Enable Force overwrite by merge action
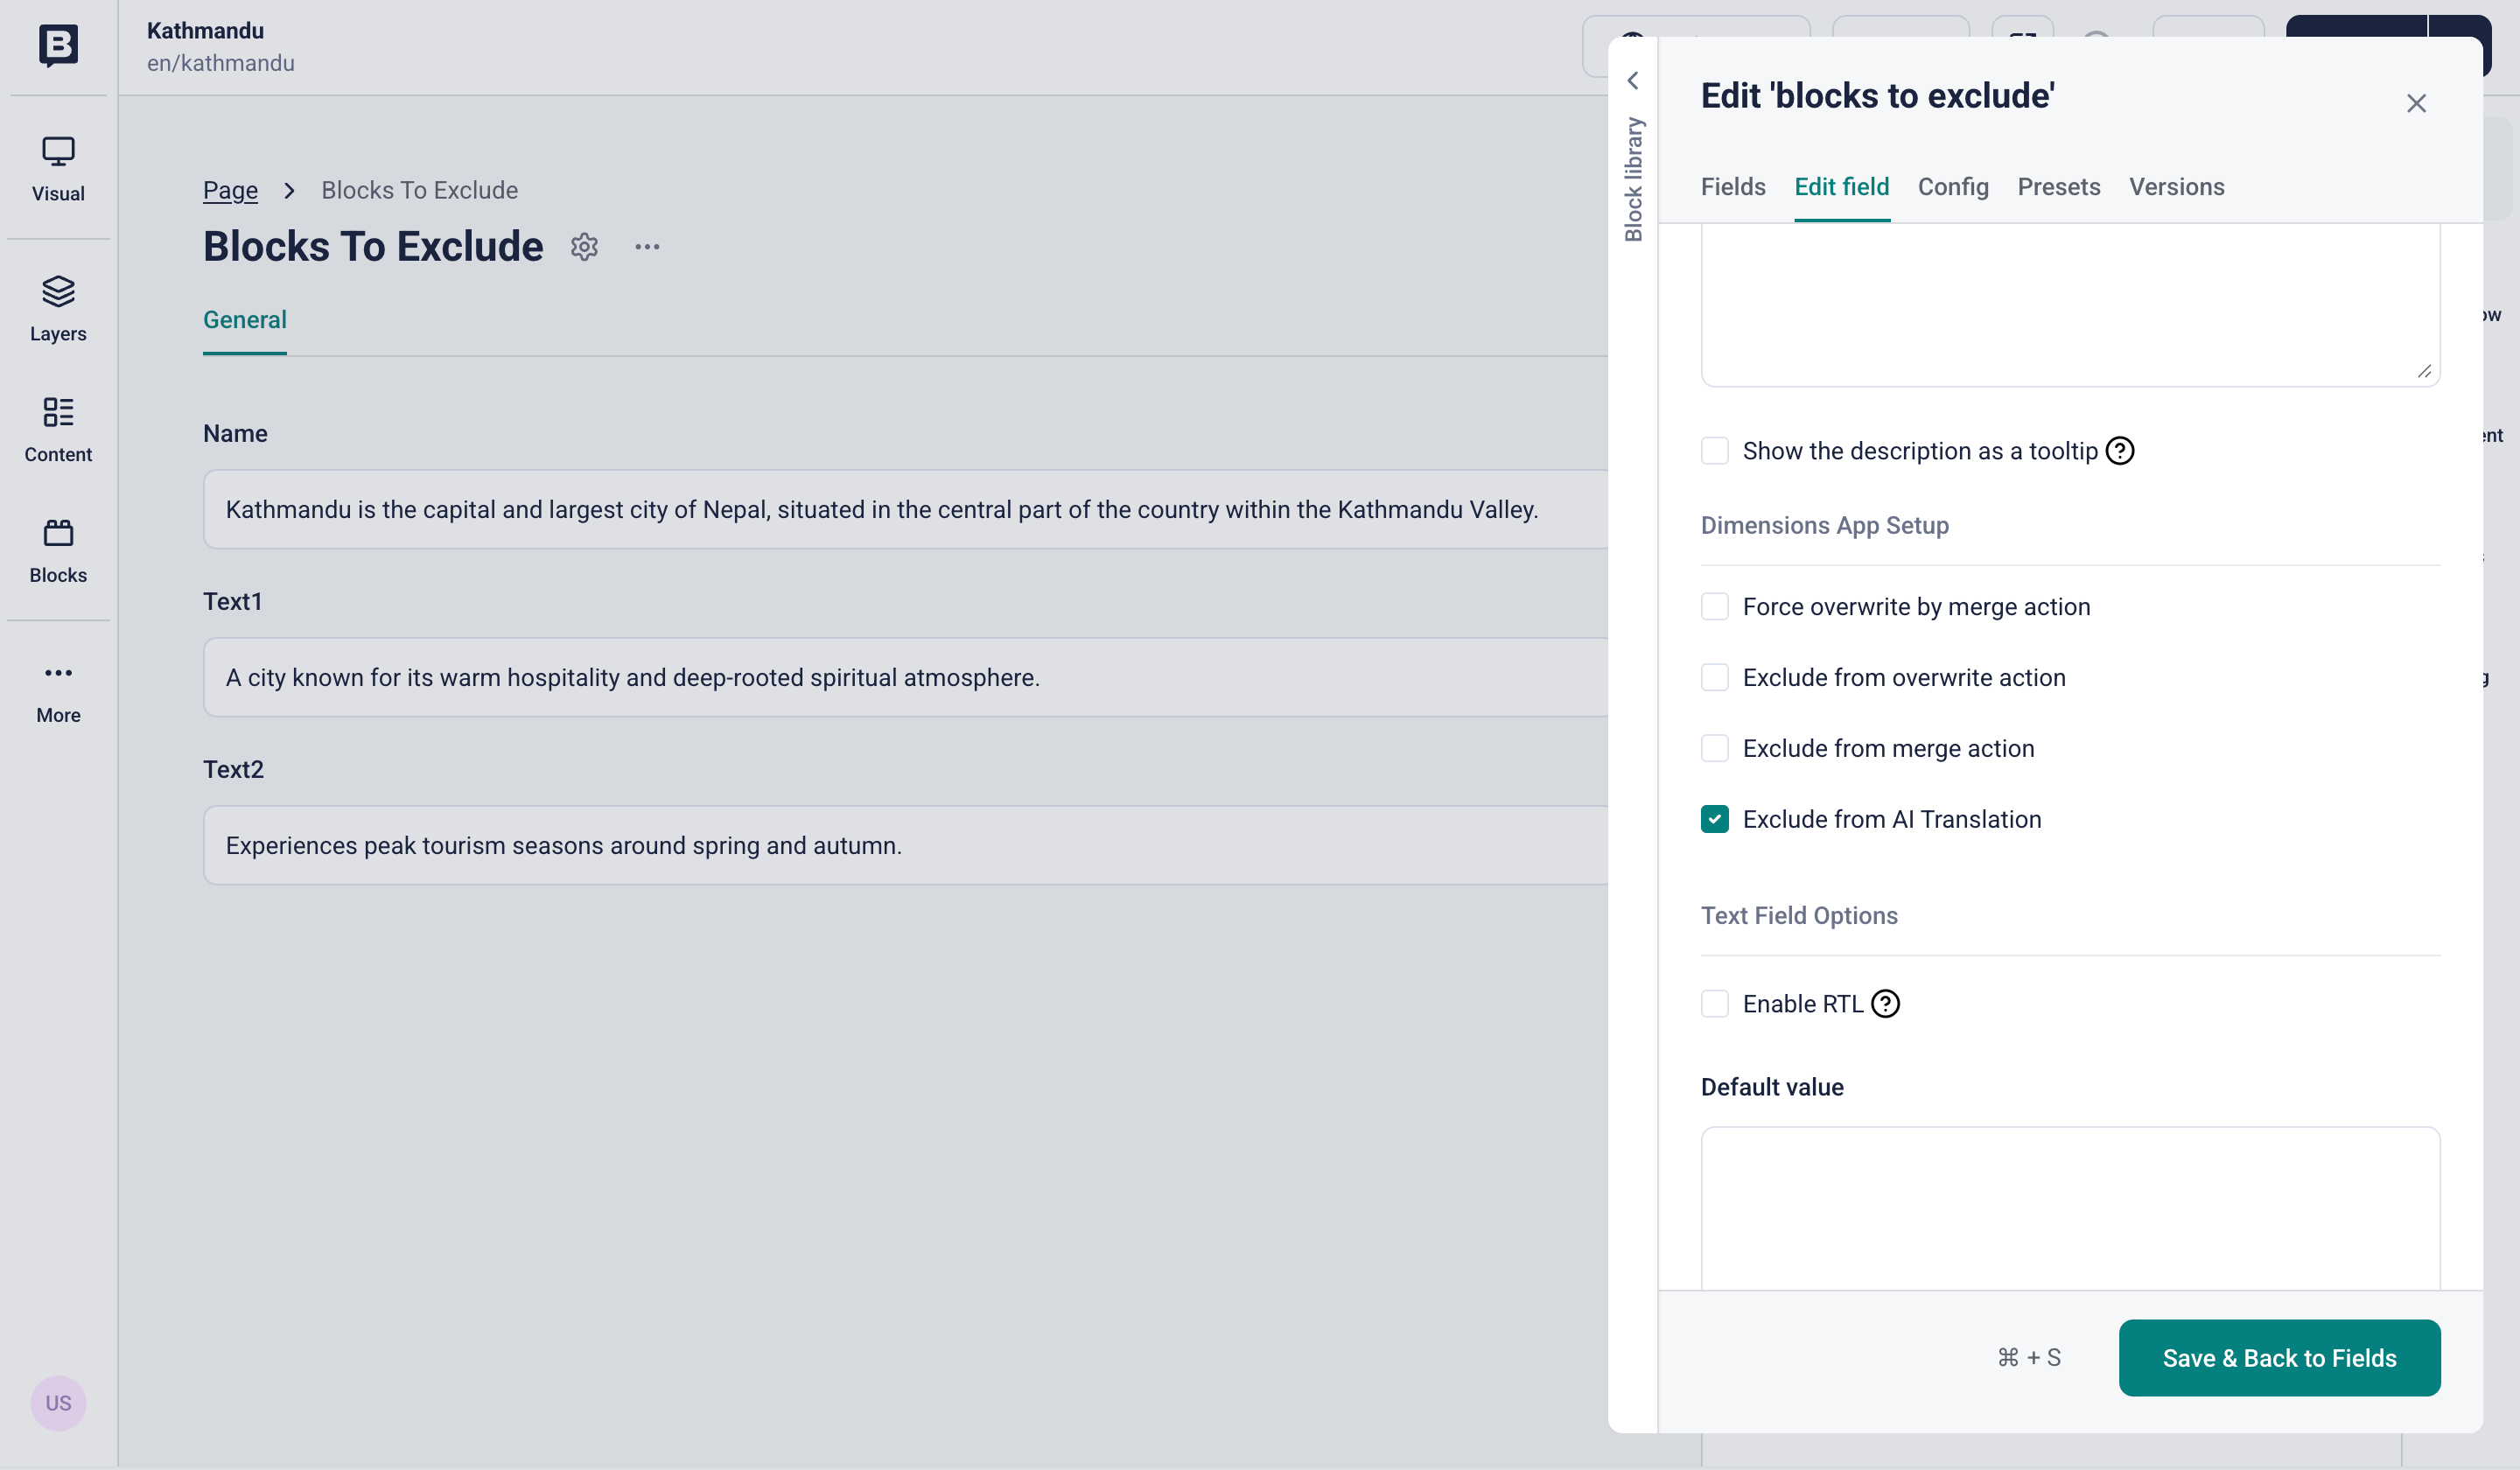2520x1470 pixels. (1714, 607)
